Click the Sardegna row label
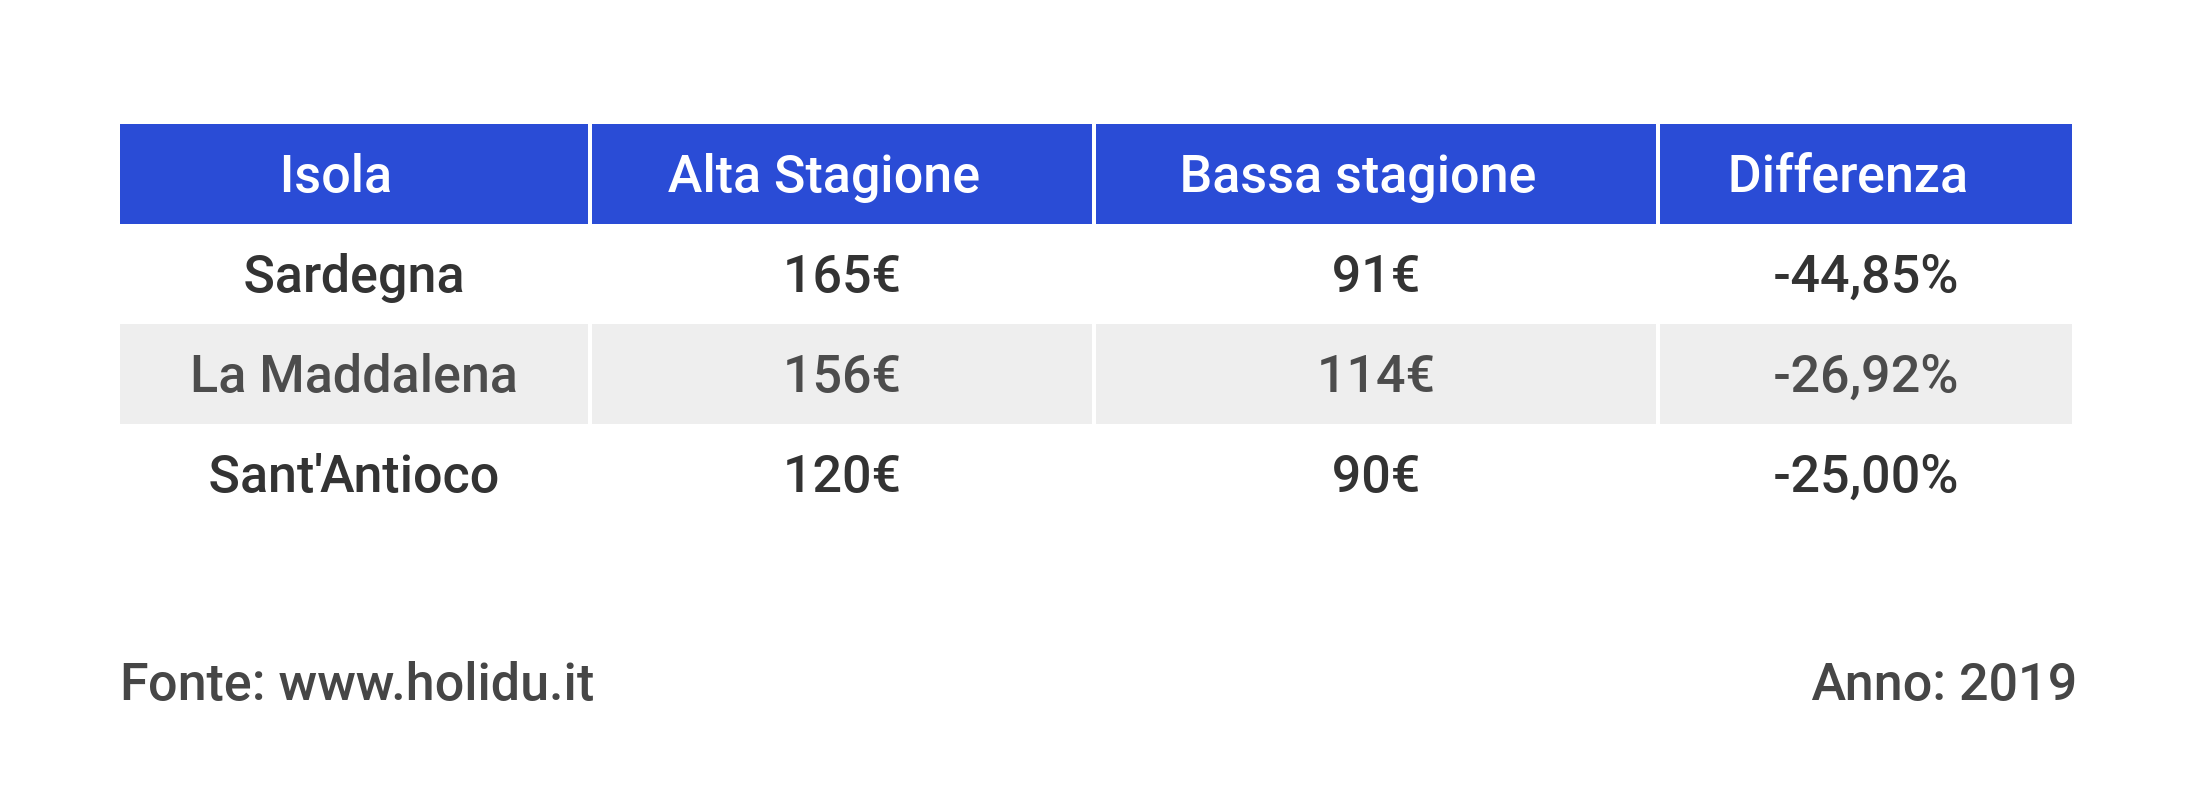This screenshot has height=804, width=2200. click(x=353, y=275)
